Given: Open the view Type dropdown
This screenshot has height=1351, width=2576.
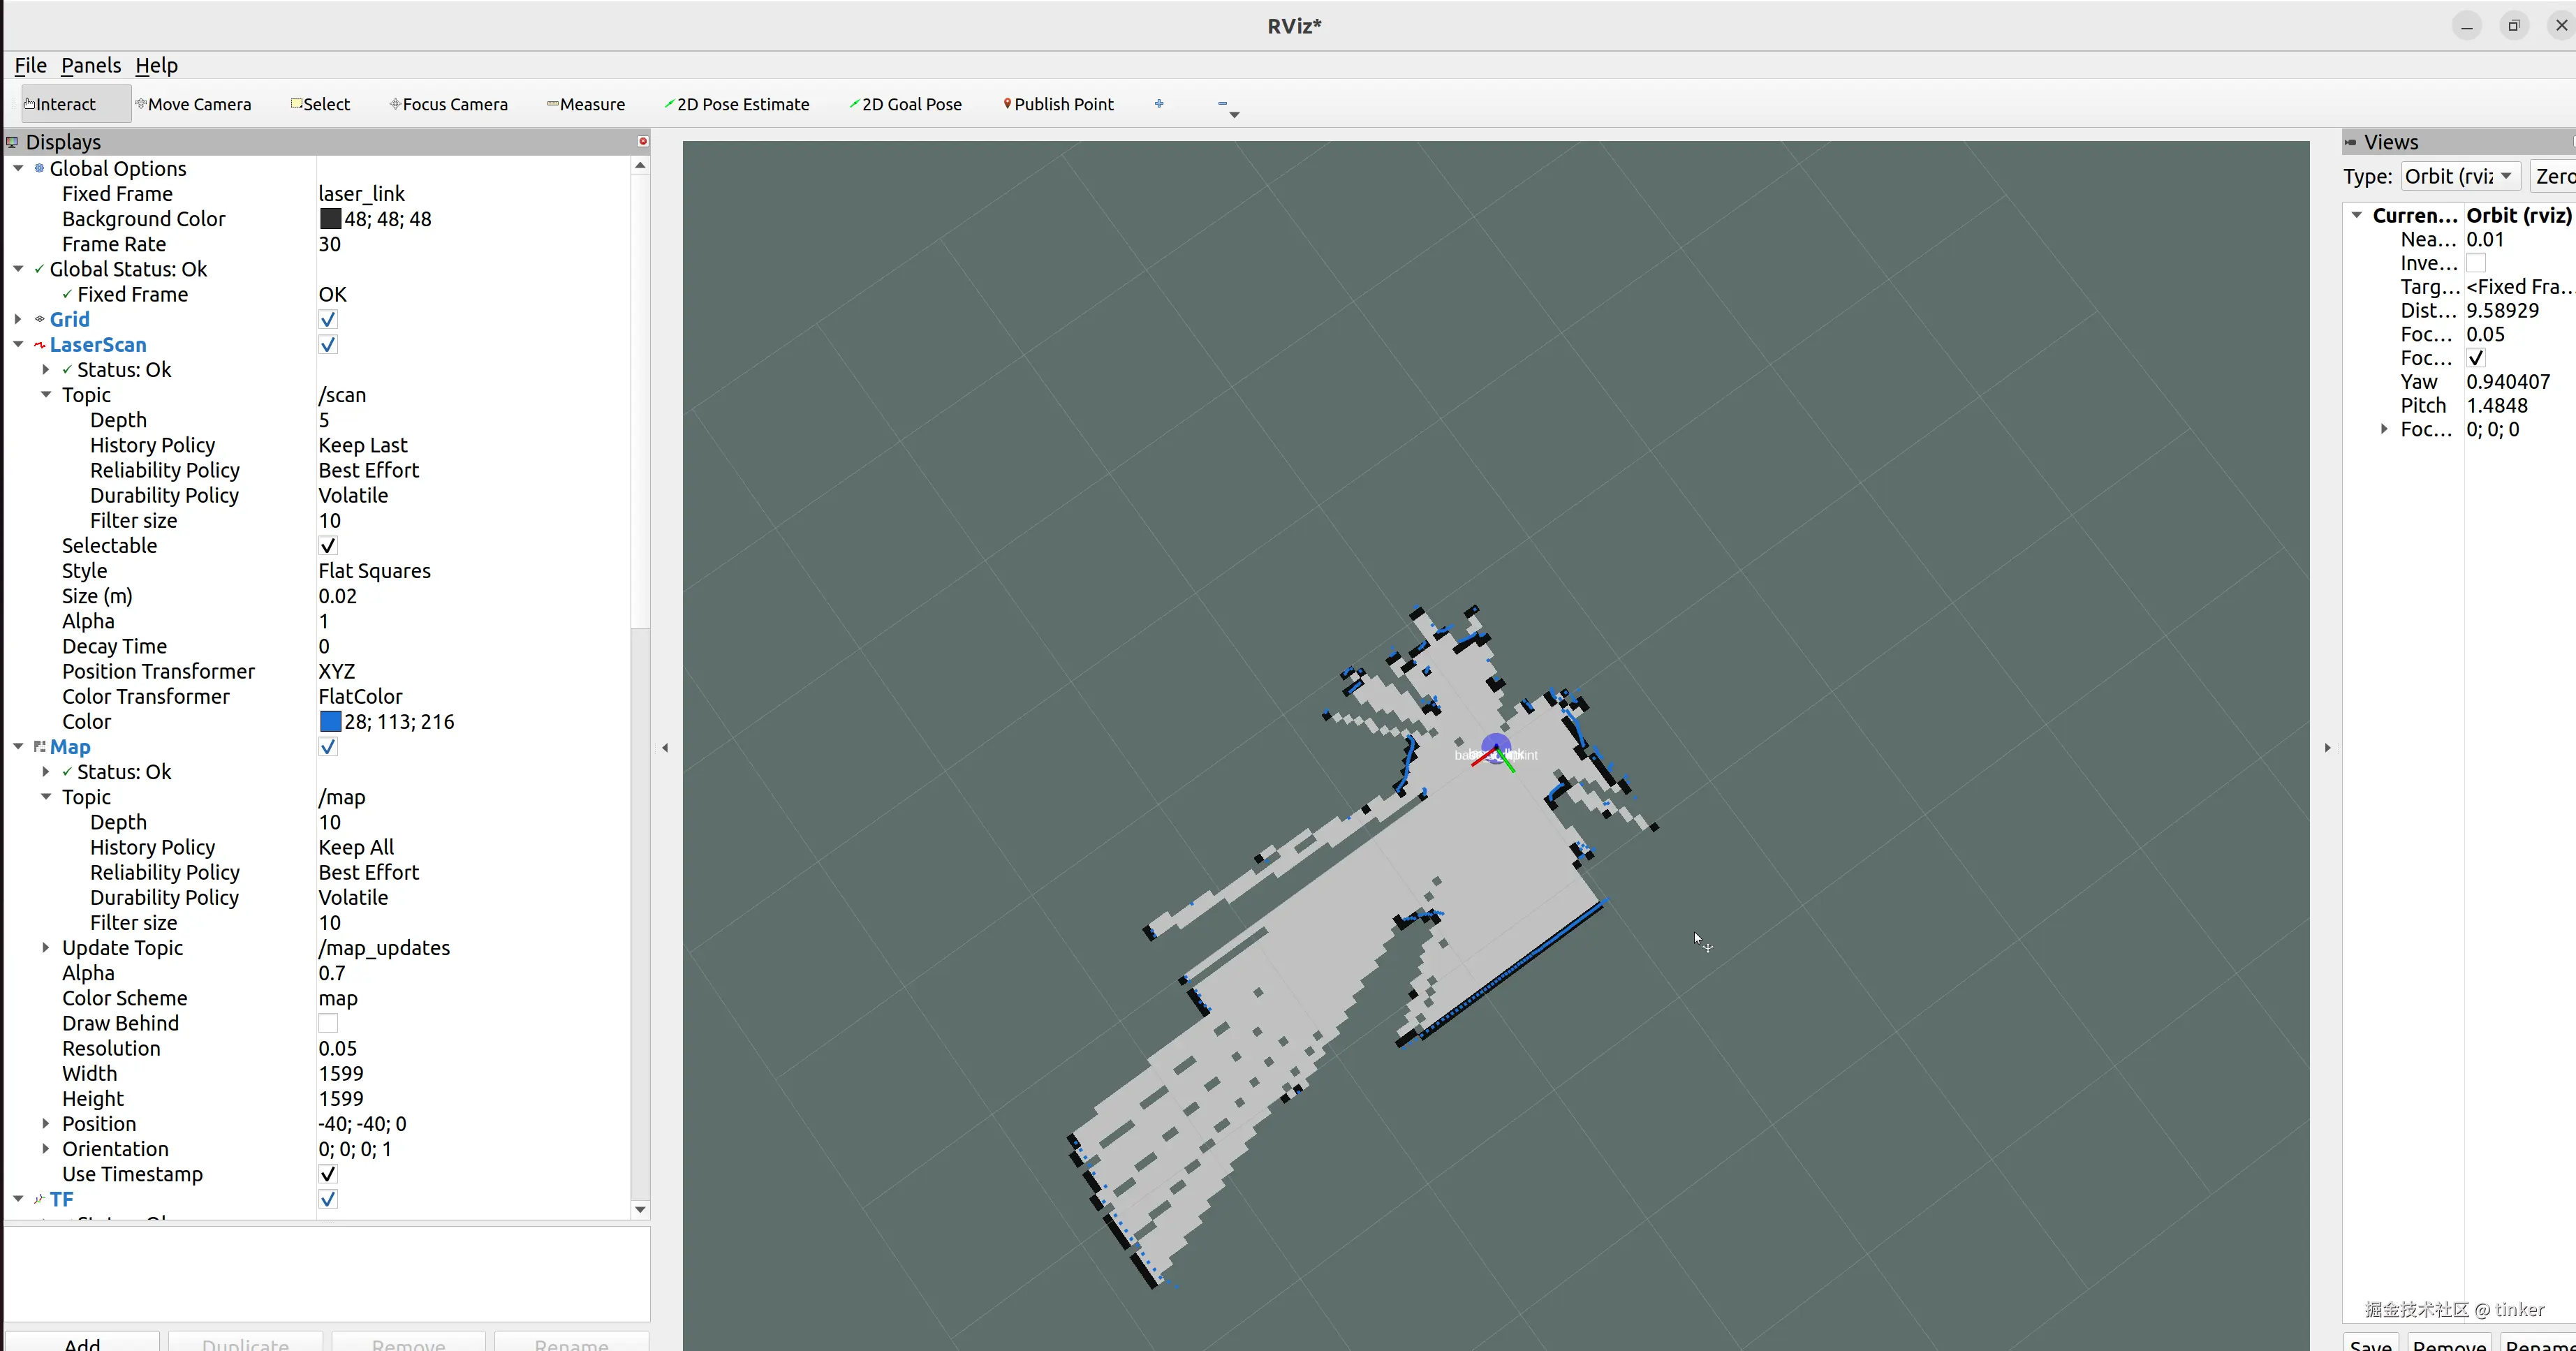Looking at the screenshot, I should (2459, 177).
